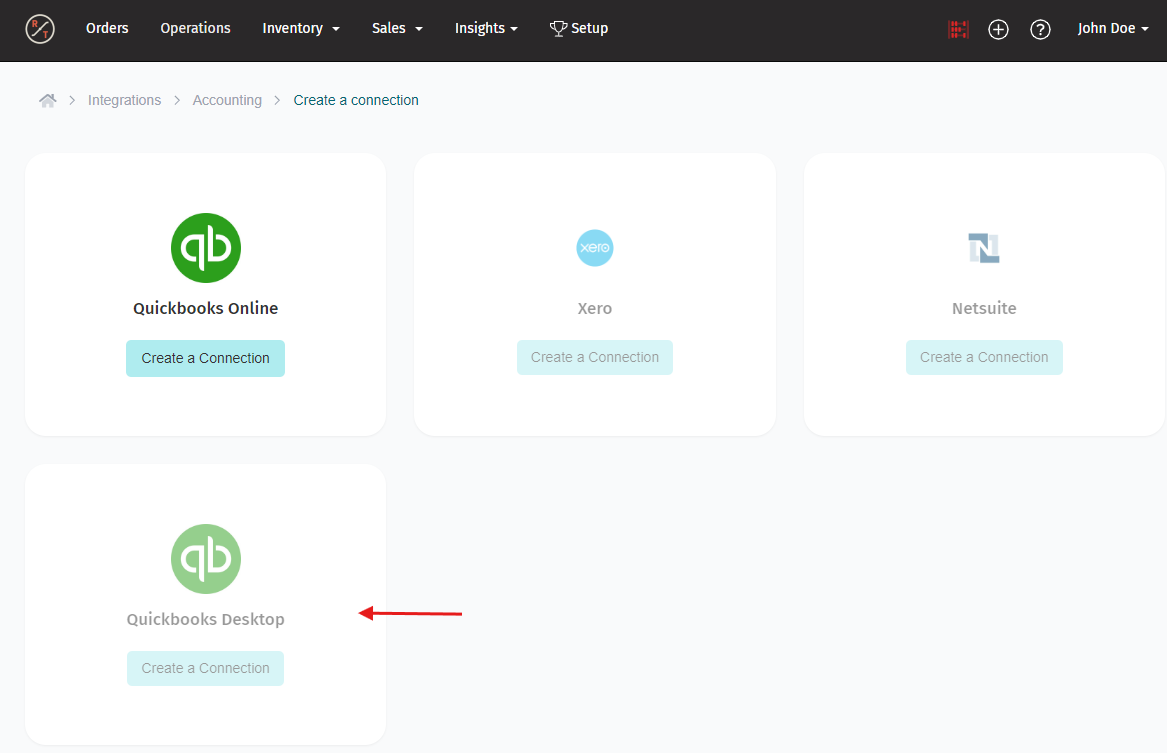Click the Quickbooks Desktop title
The image size is (1167, 753).
205,619
